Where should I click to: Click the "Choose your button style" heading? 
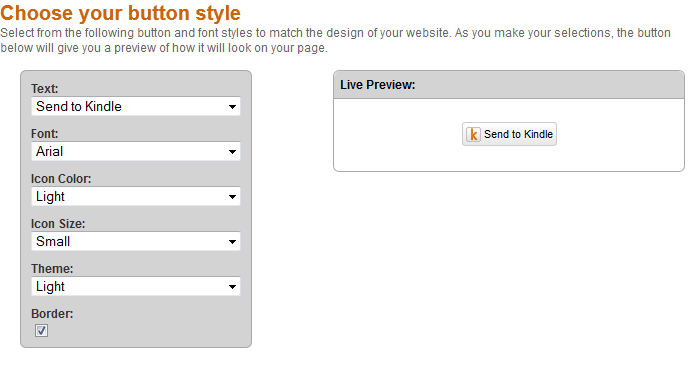[x=120, y=13]
